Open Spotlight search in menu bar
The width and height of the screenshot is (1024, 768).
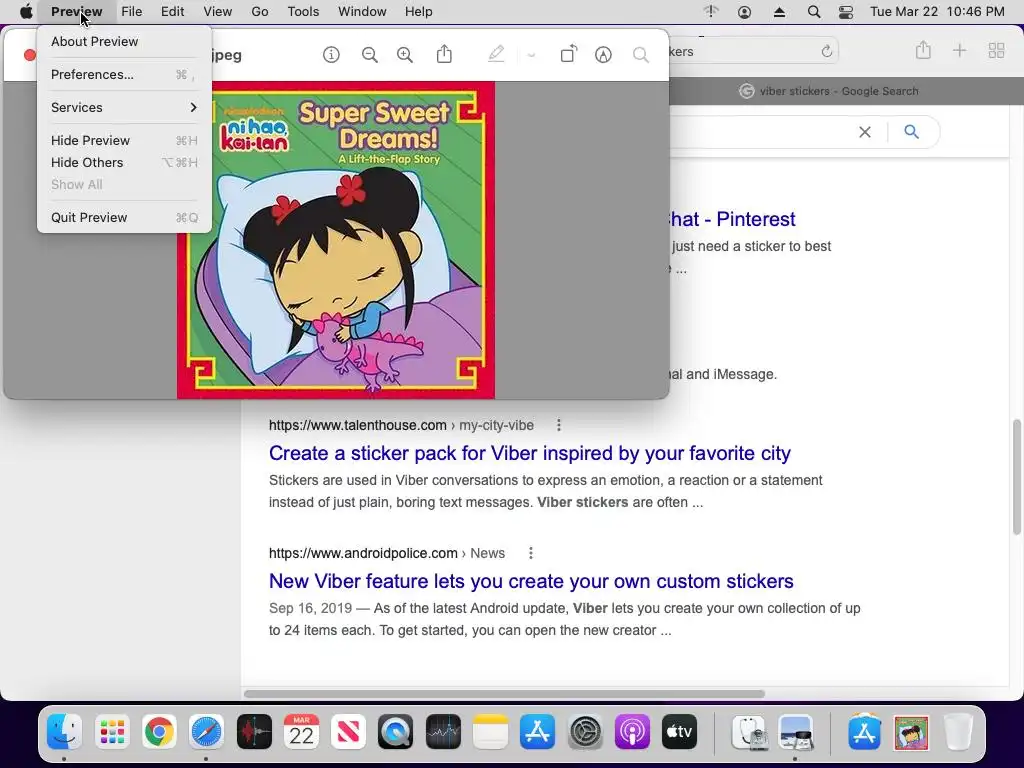814,12
